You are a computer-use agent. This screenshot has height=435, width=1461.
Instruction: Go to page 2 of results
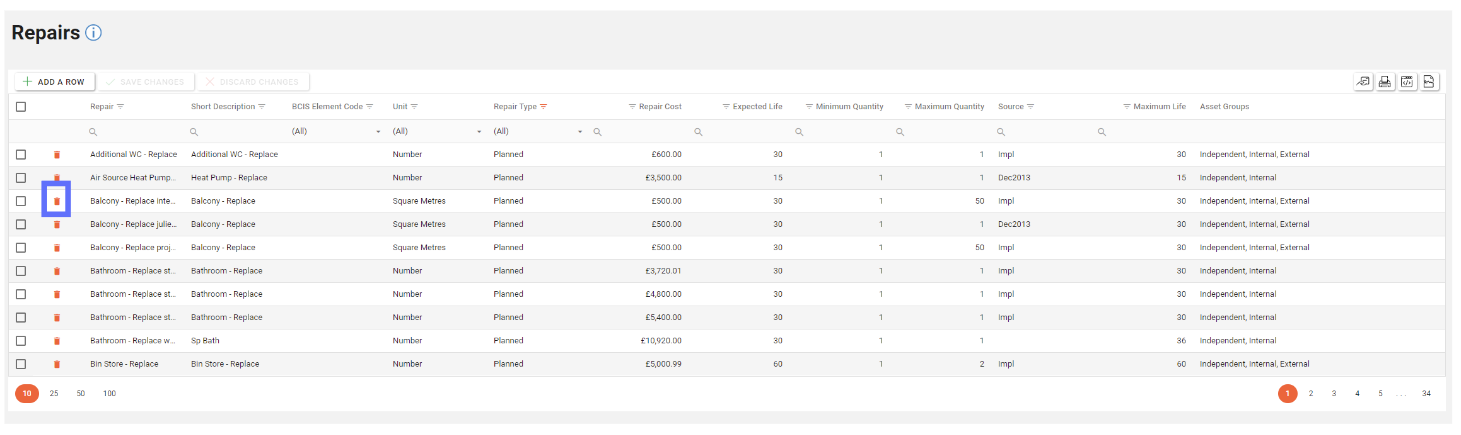click(x=1311, y=394)
